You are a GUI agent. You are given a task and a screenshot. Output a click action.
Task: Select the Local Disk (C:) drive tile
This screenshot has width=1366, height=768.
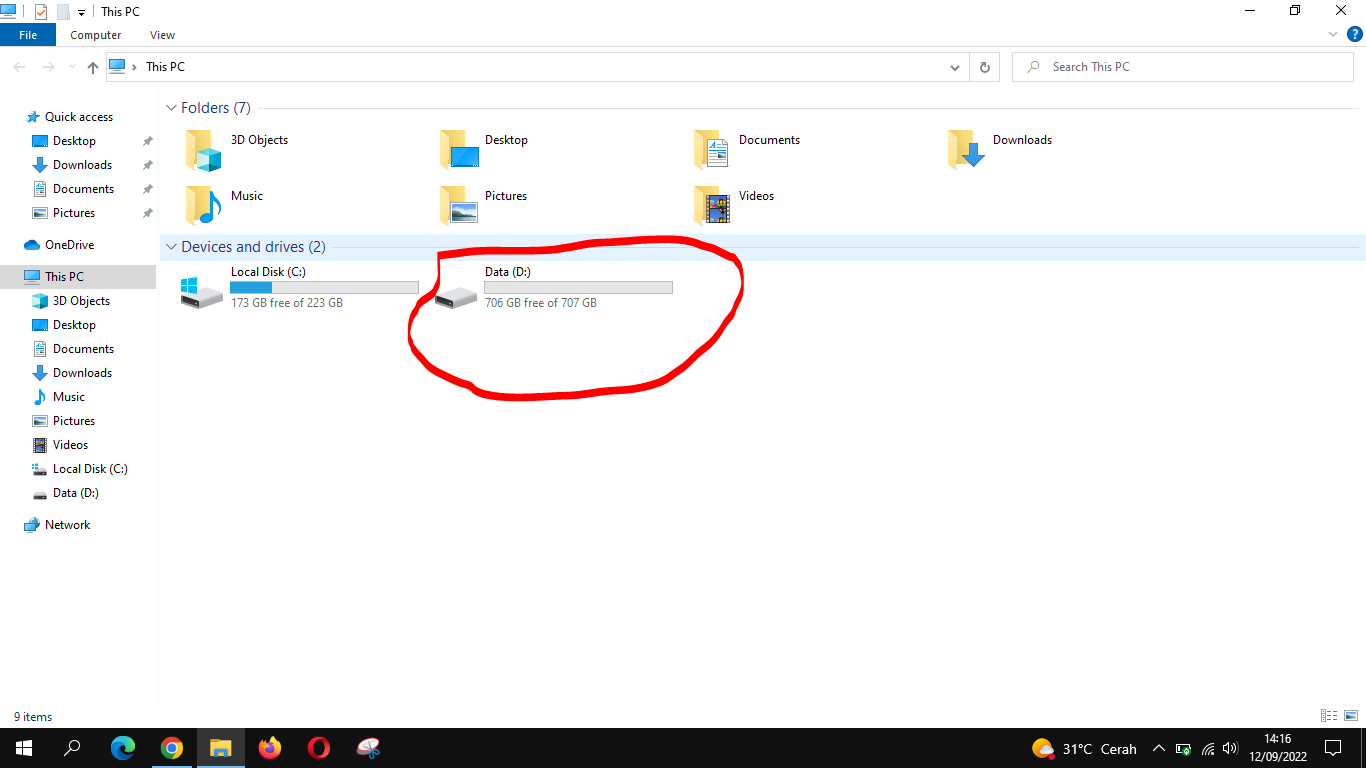click(x=299, y=288)
